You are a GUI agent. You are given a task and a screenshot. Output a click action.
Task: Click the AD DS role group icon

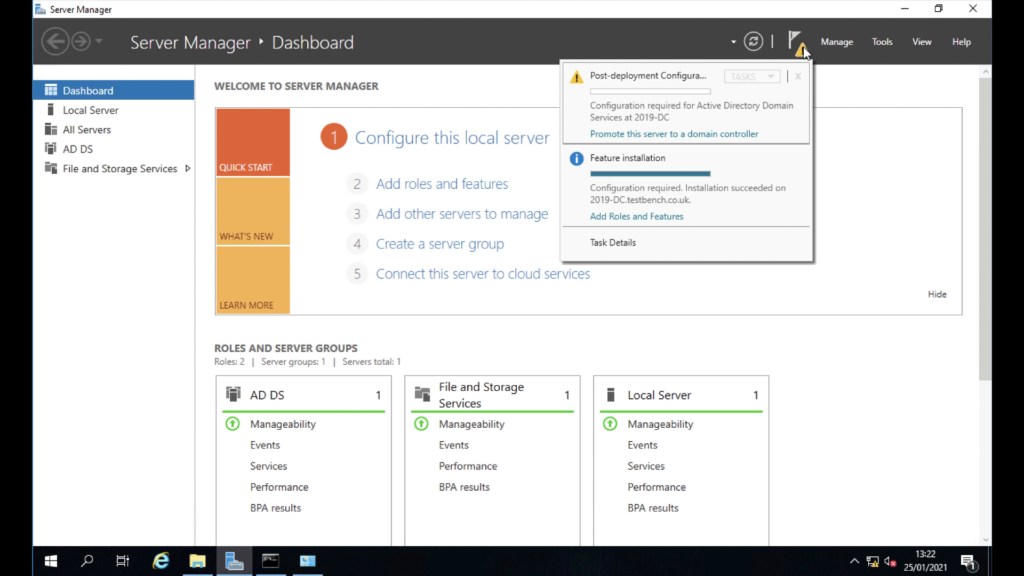pos(232,394)
